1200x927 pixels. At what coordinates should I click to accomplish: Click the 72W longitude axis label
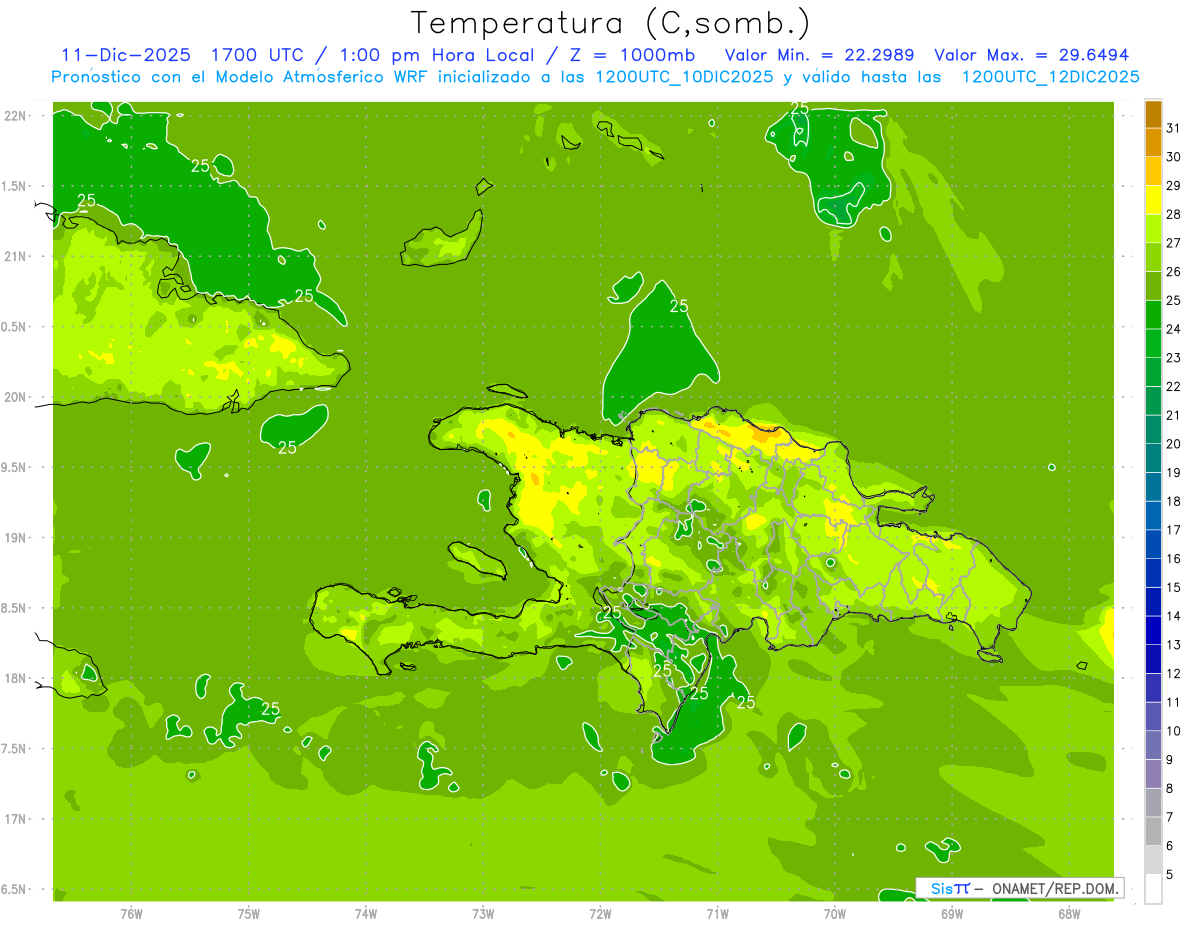[600, 913]
